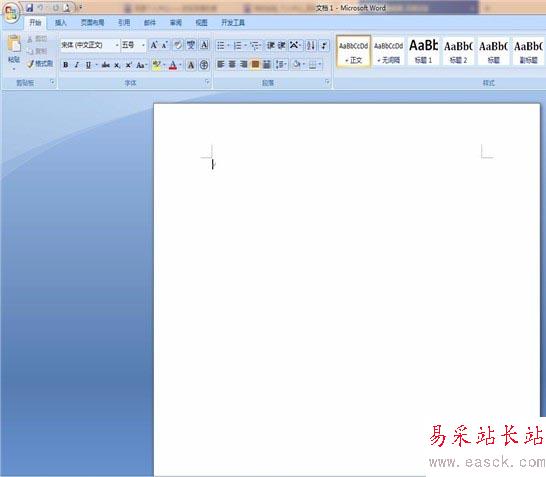This screenshot has width=546, height=477.
Task: Apply a character border with the boxed A
Action: tap(204, 45)
